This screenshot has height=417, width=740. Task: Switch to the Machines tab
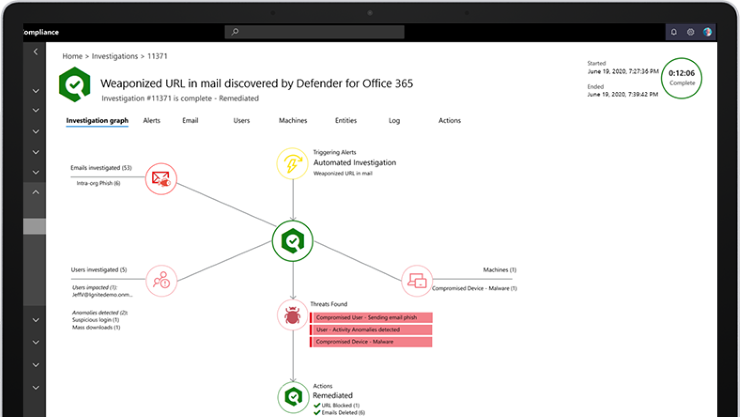[293, 121]
